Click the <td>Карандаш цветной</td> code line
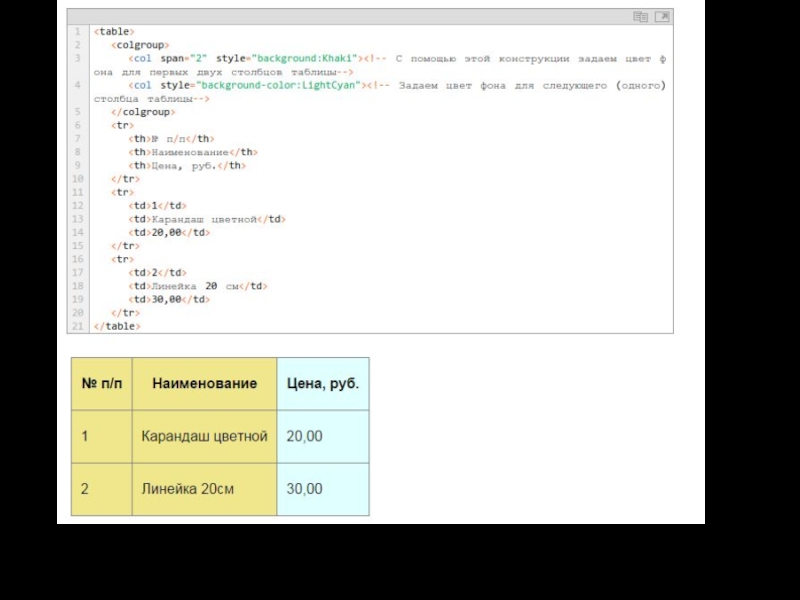The image size is (800, 600). (207, 219)
